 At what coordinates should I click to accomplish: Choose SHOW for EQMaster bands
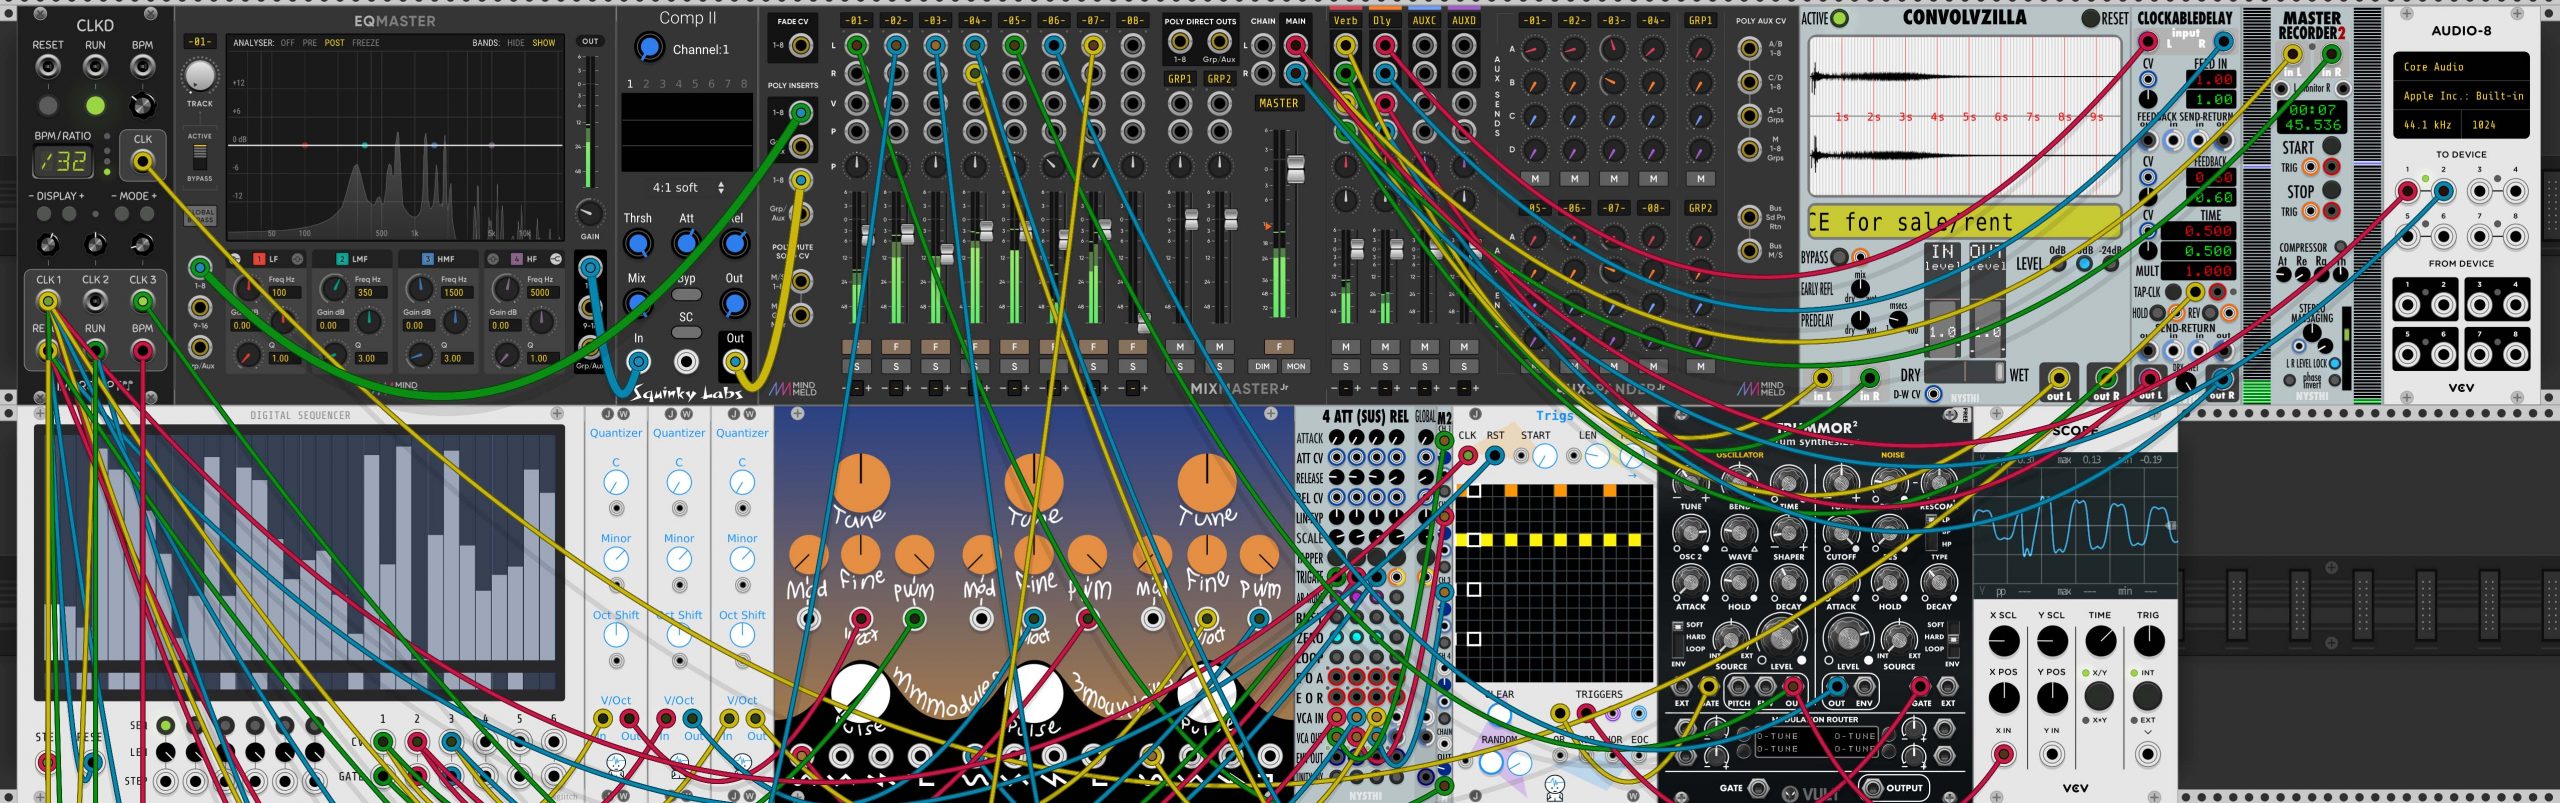(x=544, y=43)
